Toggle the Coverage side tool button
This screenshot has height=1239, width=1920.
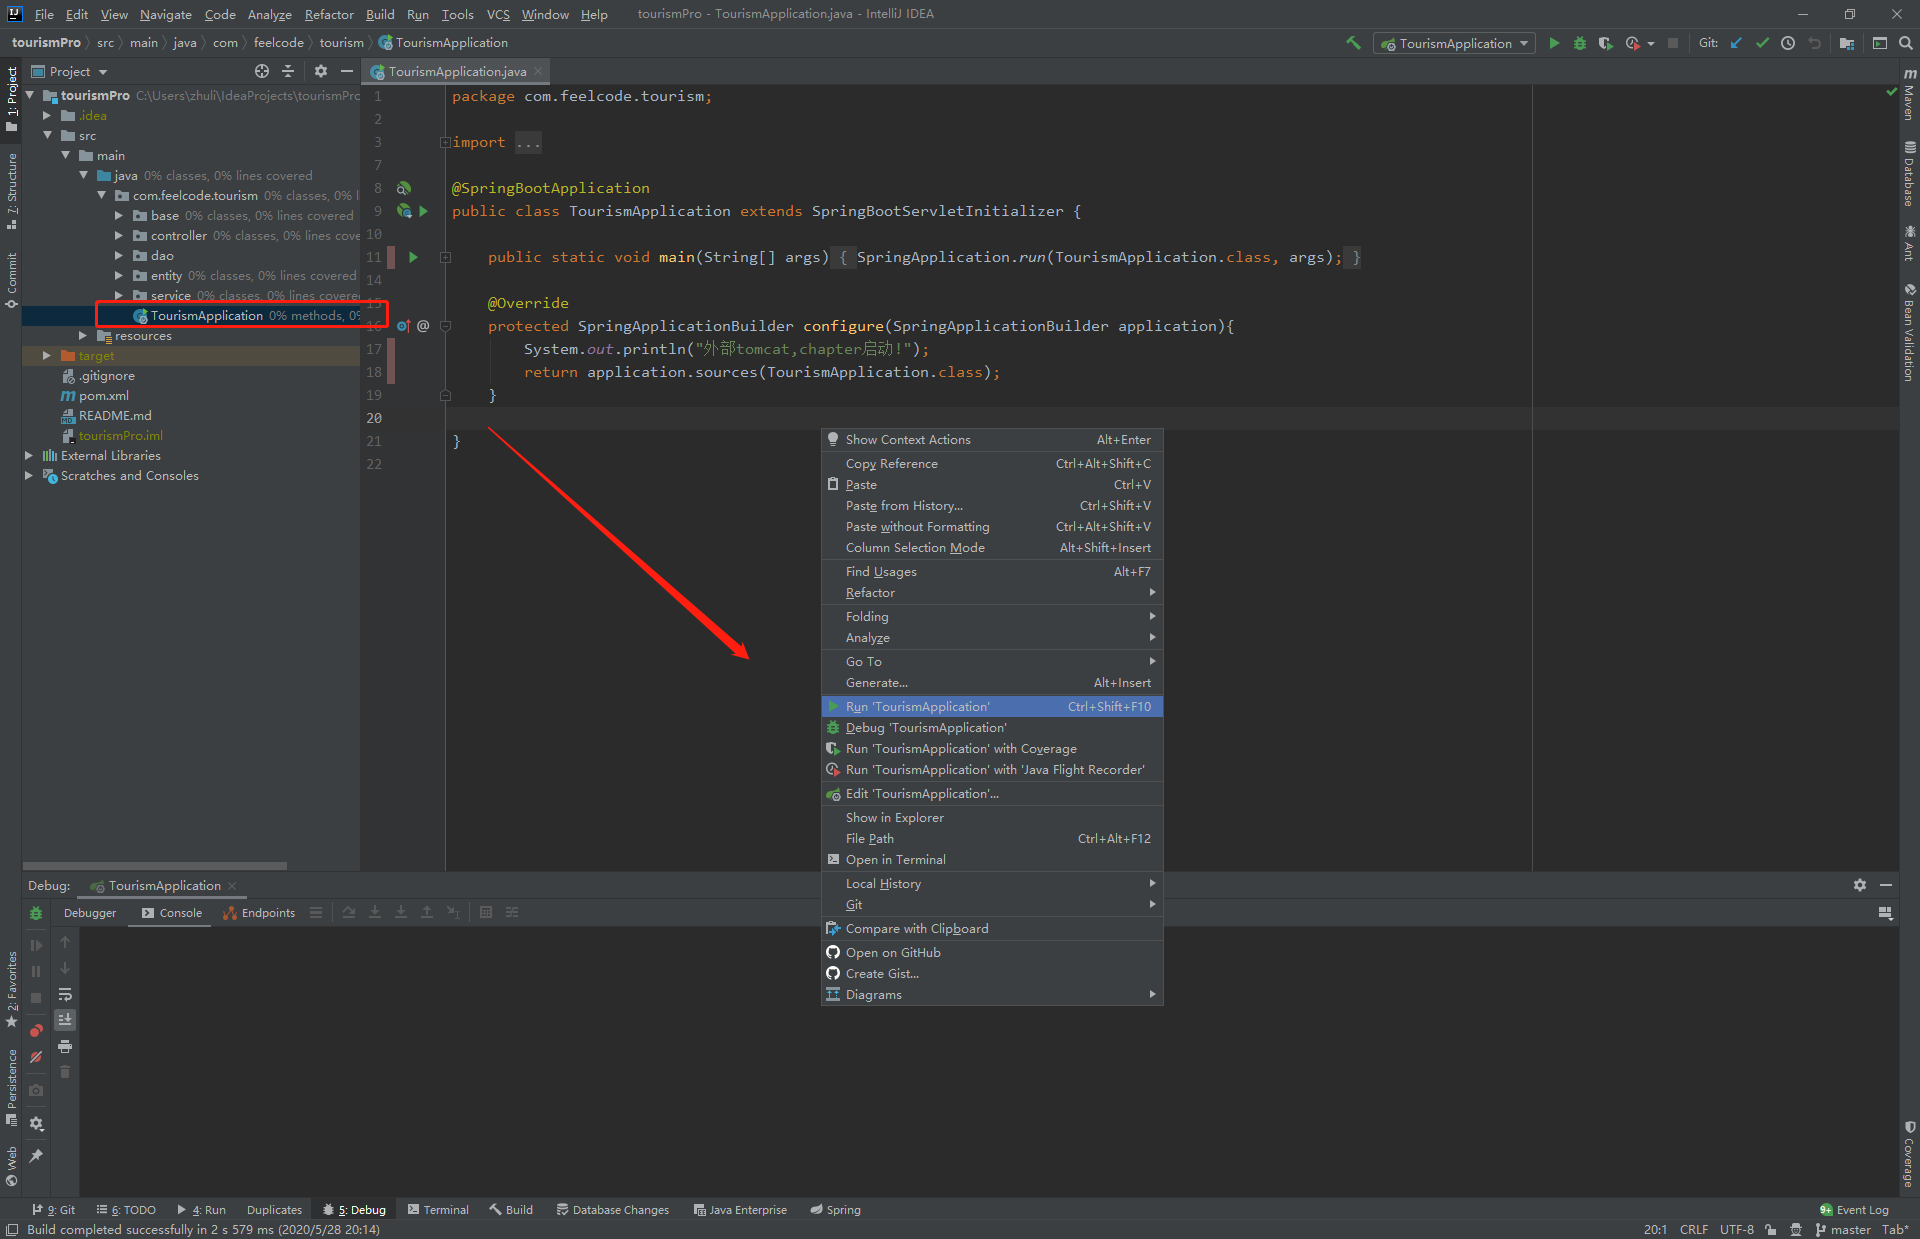pos(1909,1155)
